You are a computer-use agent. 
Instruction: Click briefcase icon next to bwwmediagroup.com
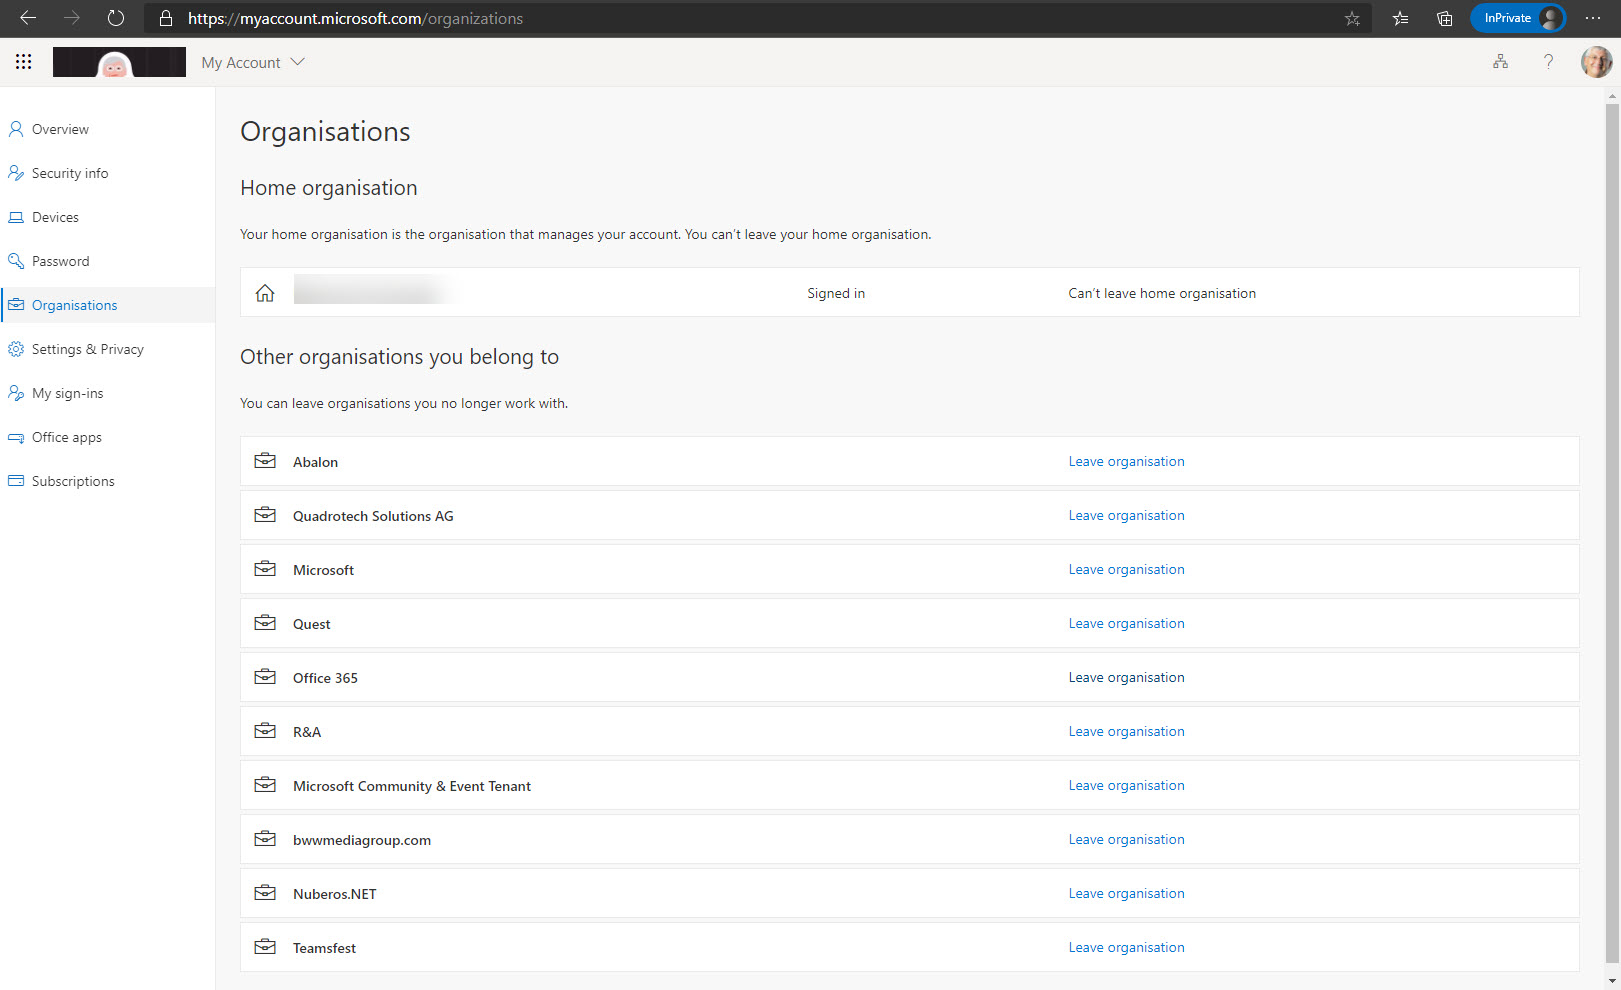(265, 839)
